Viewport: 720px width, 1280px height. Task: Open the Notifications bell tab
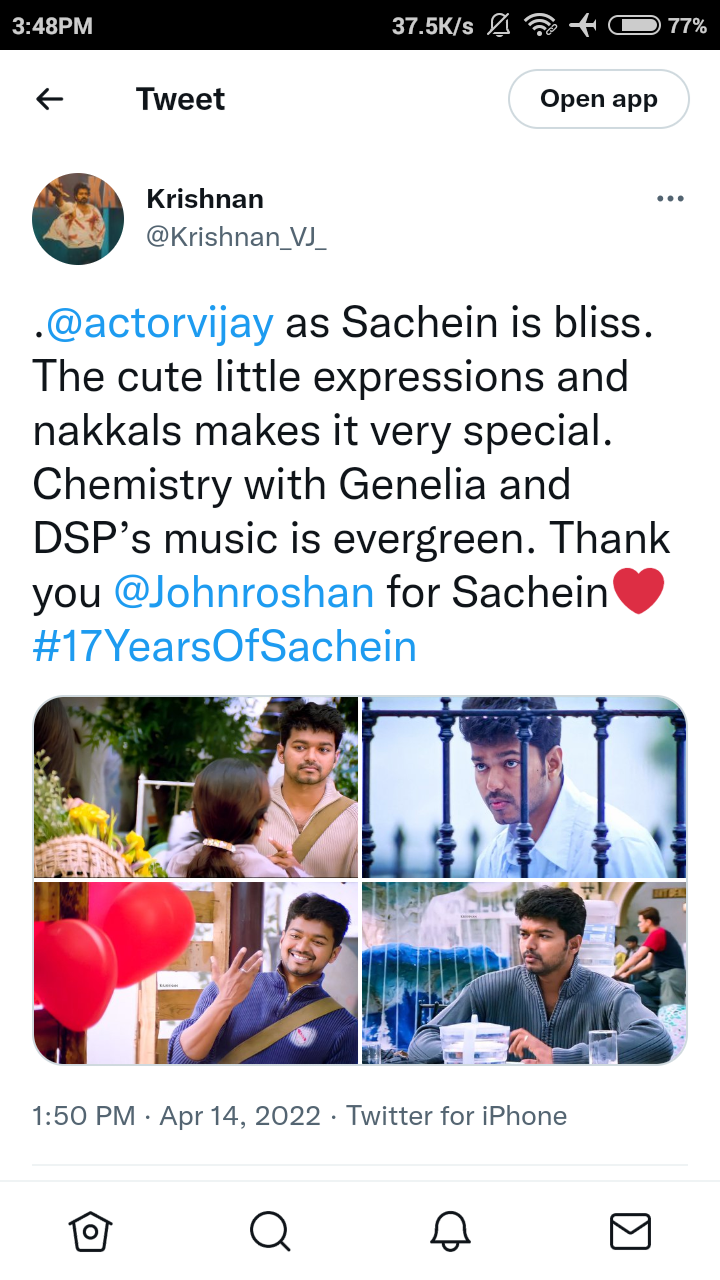pyautogui.click(x=450, y=1231)
